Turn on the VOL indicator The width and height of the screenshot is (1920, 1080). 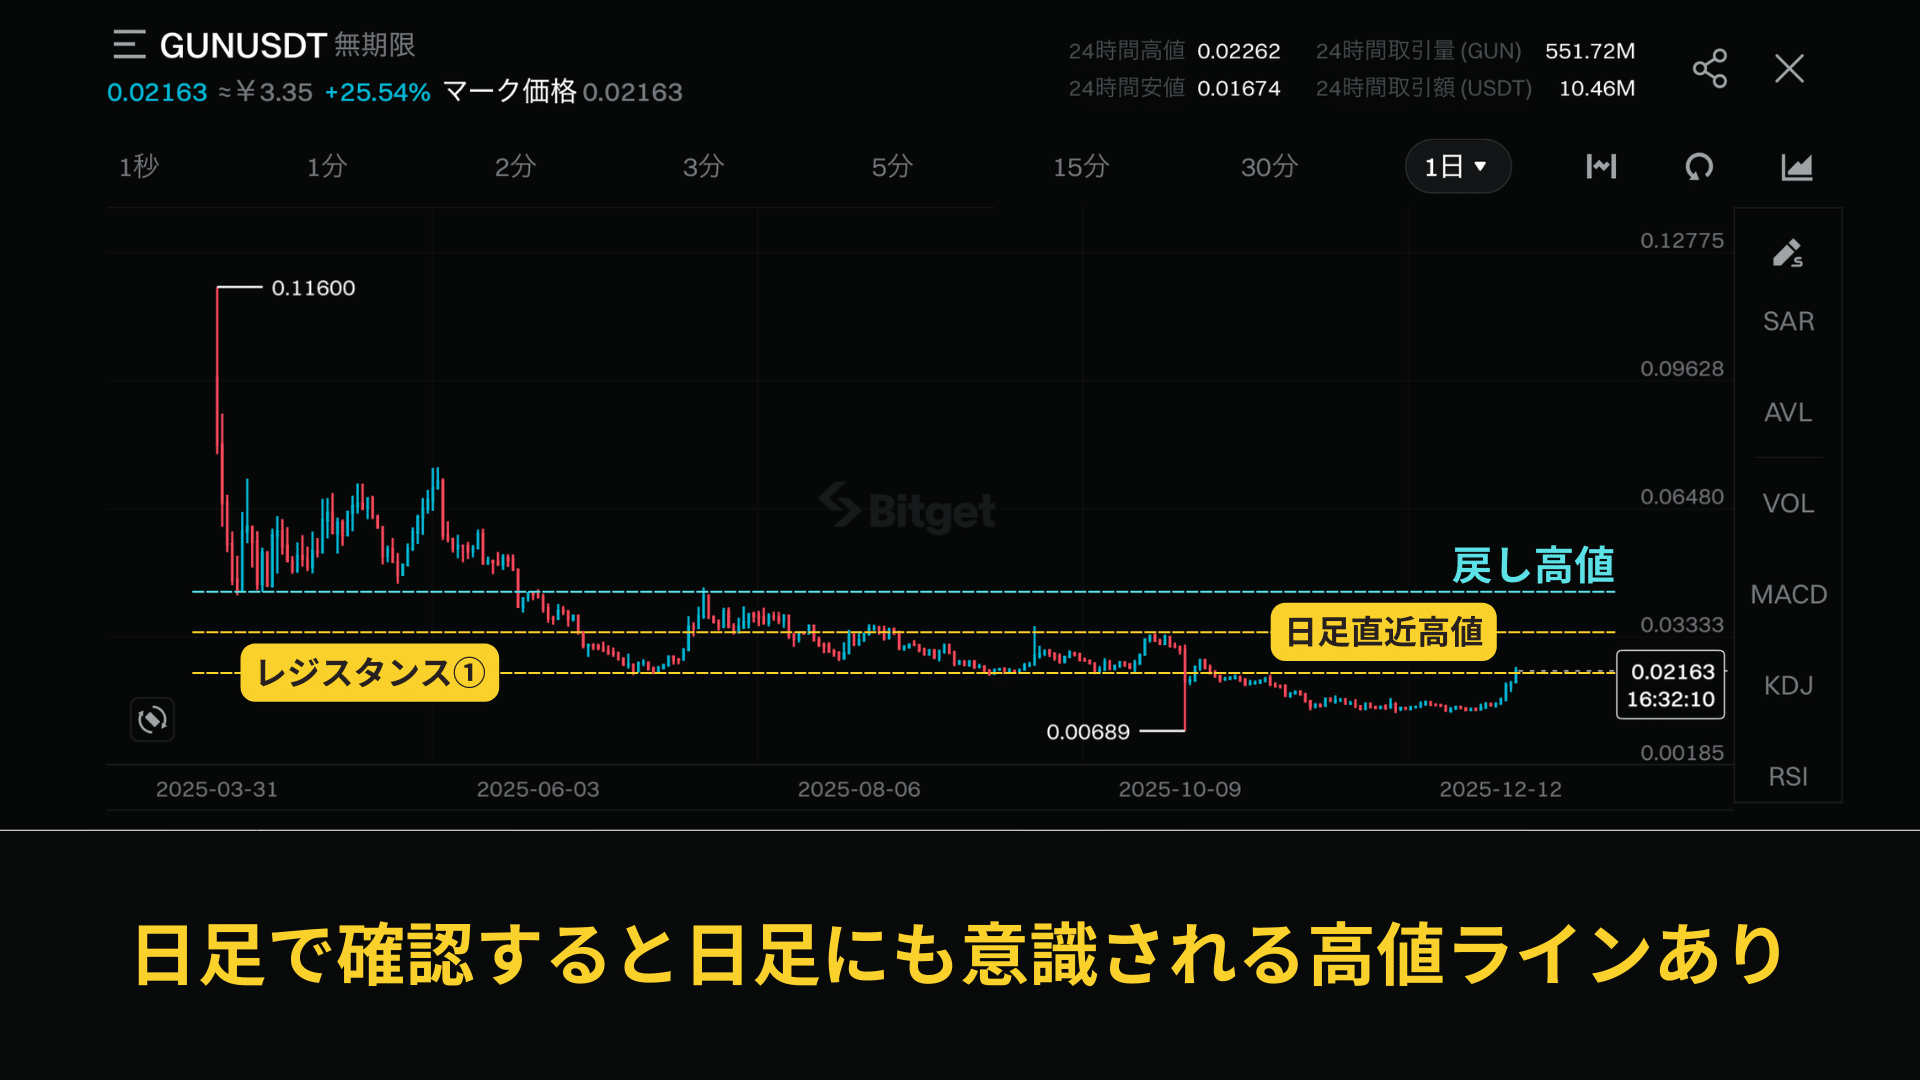(x=1787, y=503)
